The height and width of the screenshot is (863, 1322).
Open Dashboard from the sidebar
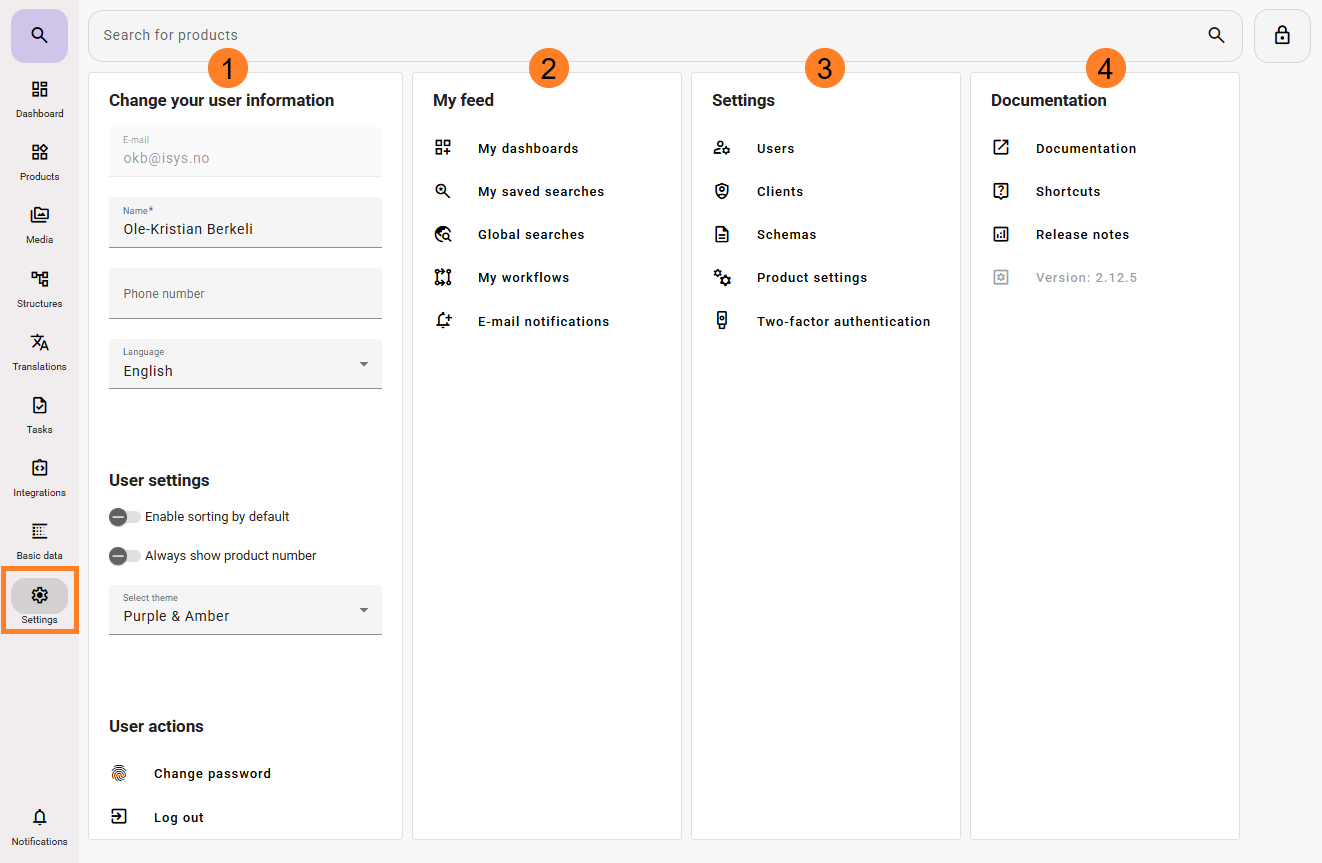coord(39,99)
